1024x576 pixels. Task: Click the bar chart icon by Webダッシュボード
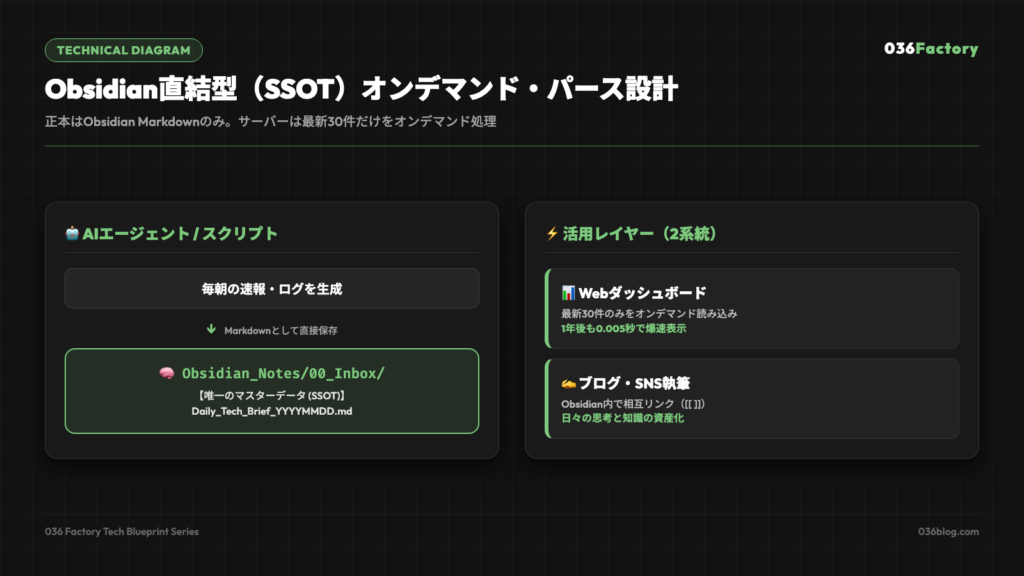pos(568,293)
